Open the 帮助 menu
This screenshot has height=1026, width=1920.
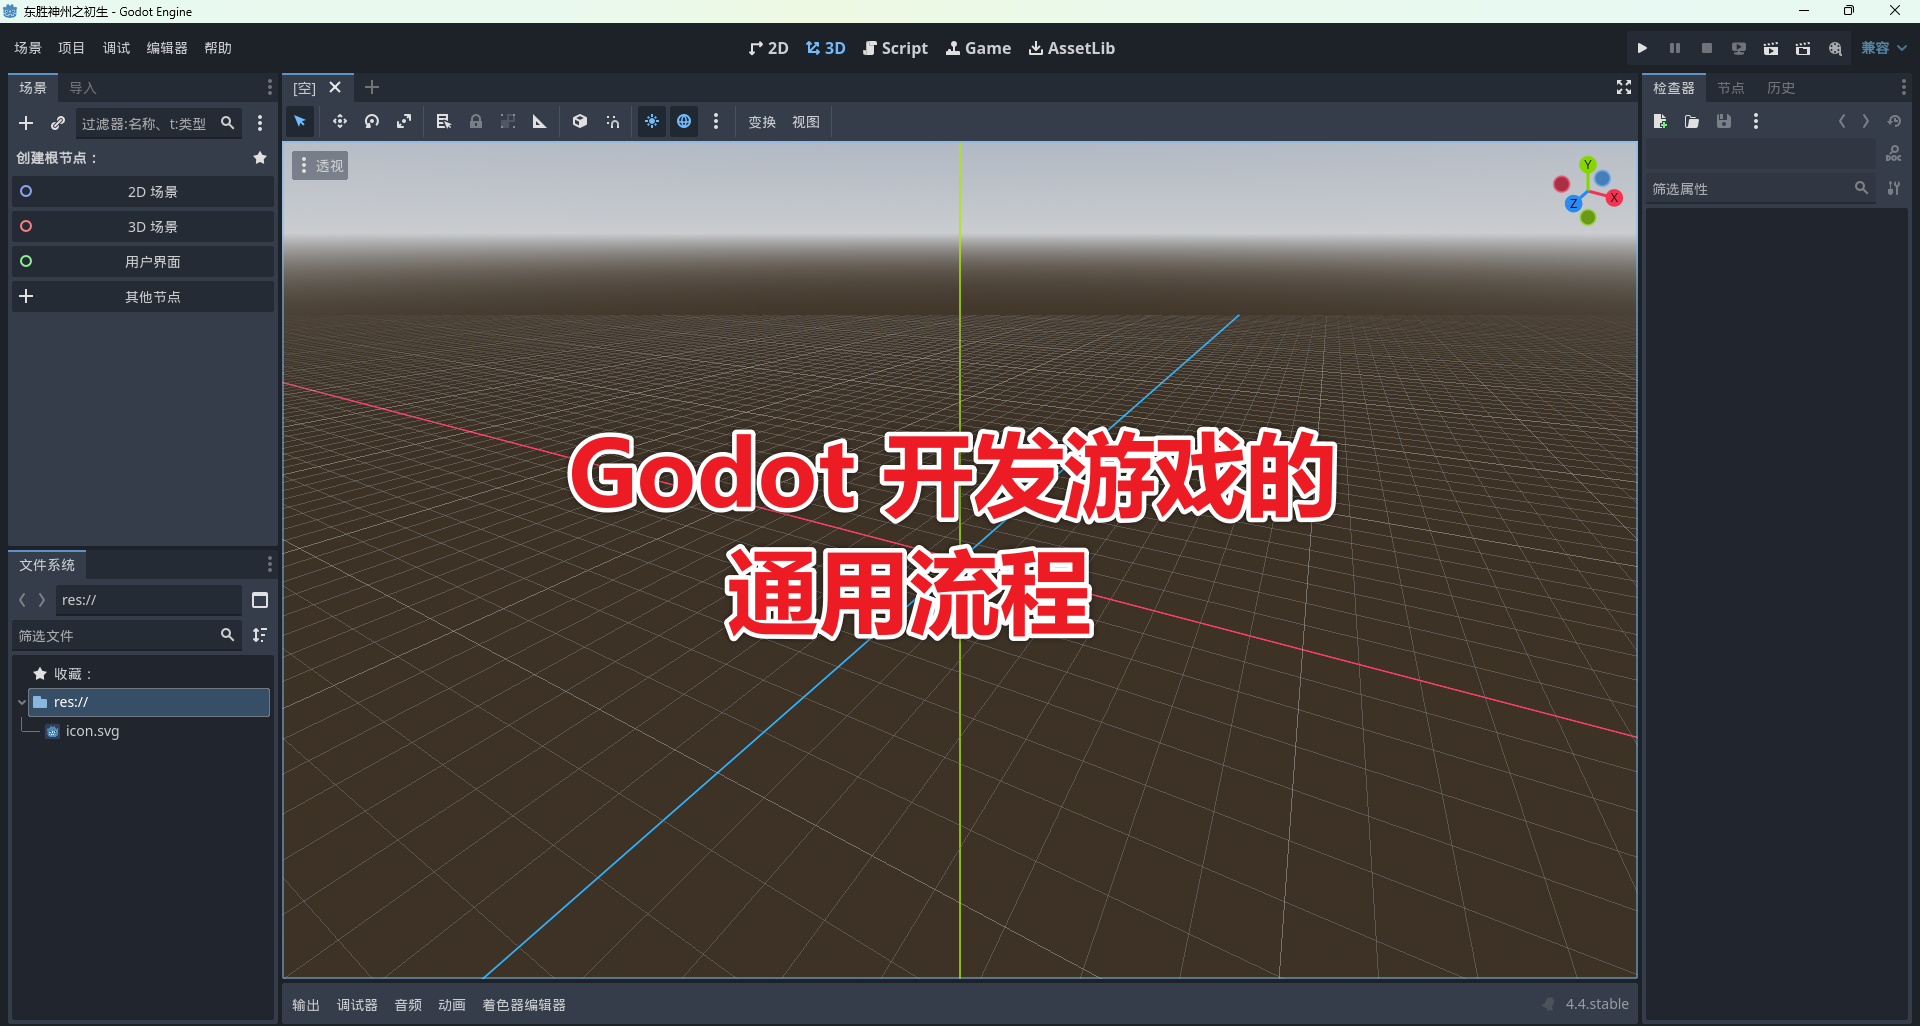pos(218,48)
